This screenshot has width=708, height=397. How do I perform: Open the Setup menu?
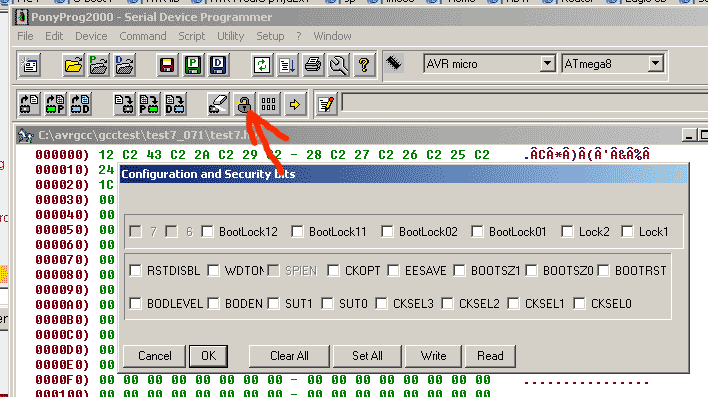click(270, 36)
